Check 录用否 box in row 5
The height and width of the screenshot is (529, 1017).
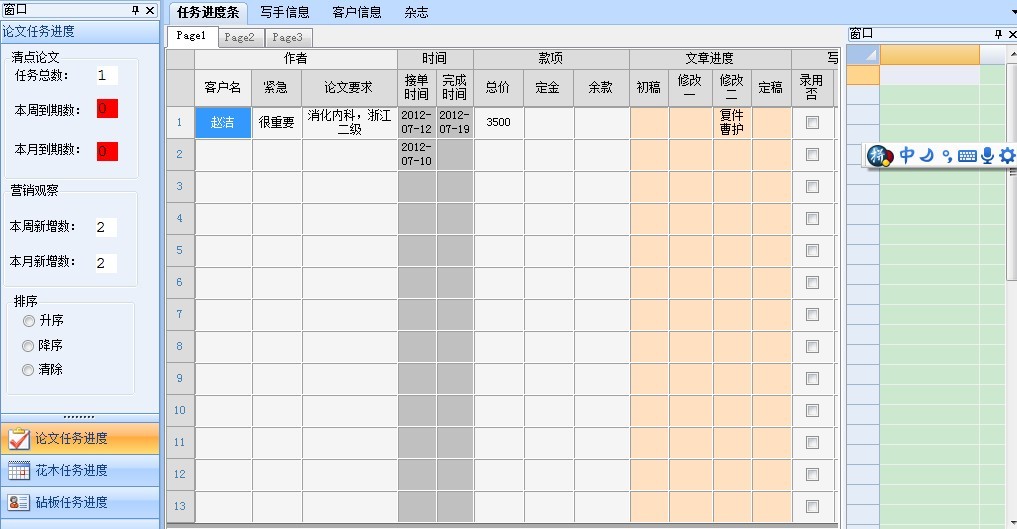tap(812, 250)
